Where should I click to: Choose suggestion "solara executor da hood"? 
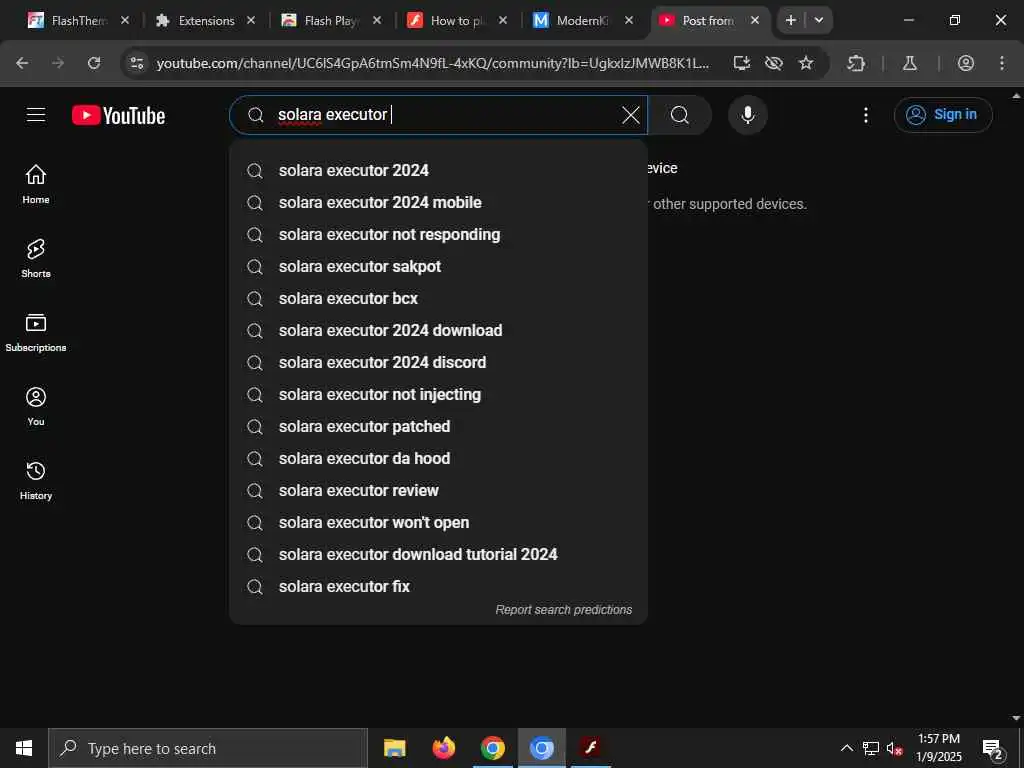[x=438, y=458]
